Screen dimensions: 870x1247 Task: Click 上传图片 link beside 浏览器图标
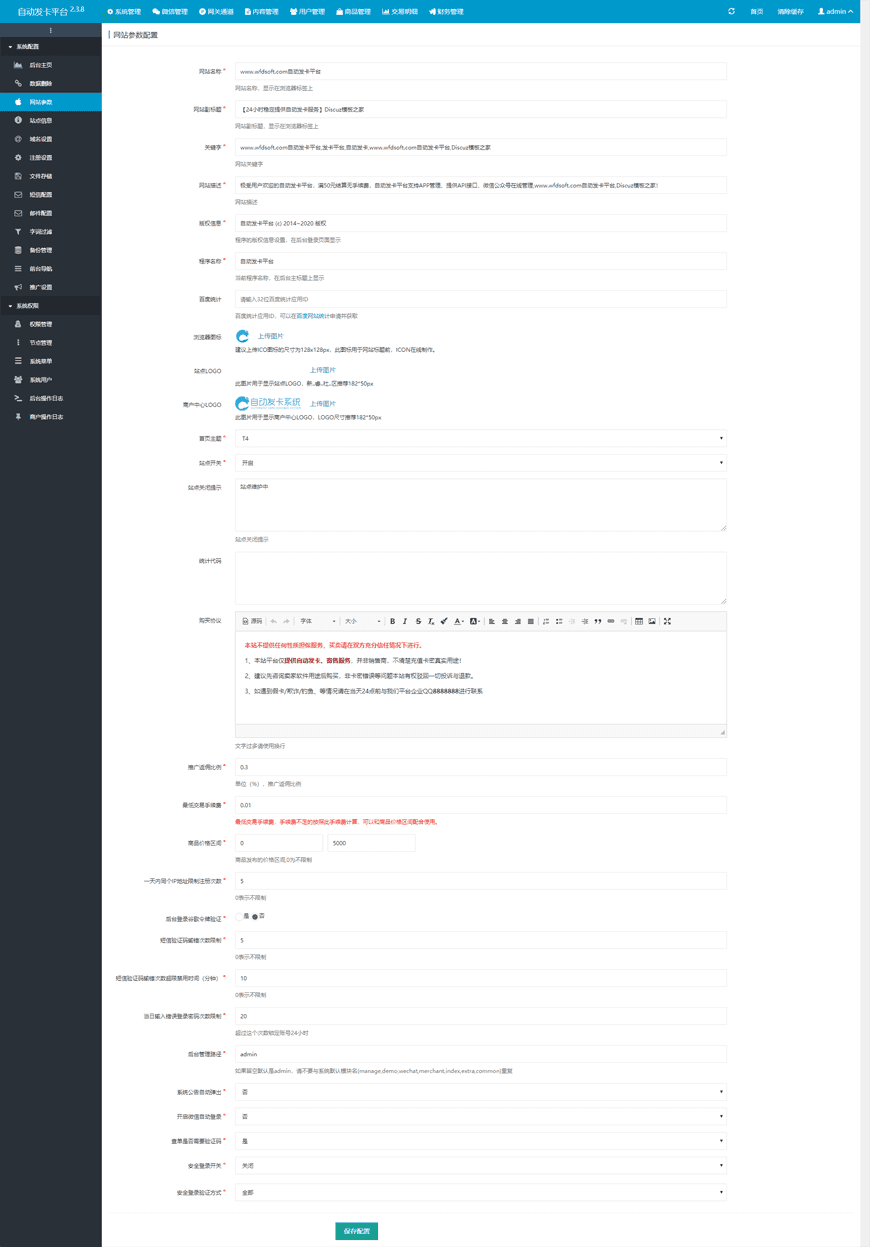pyautogui.click(x=270, y=336)
